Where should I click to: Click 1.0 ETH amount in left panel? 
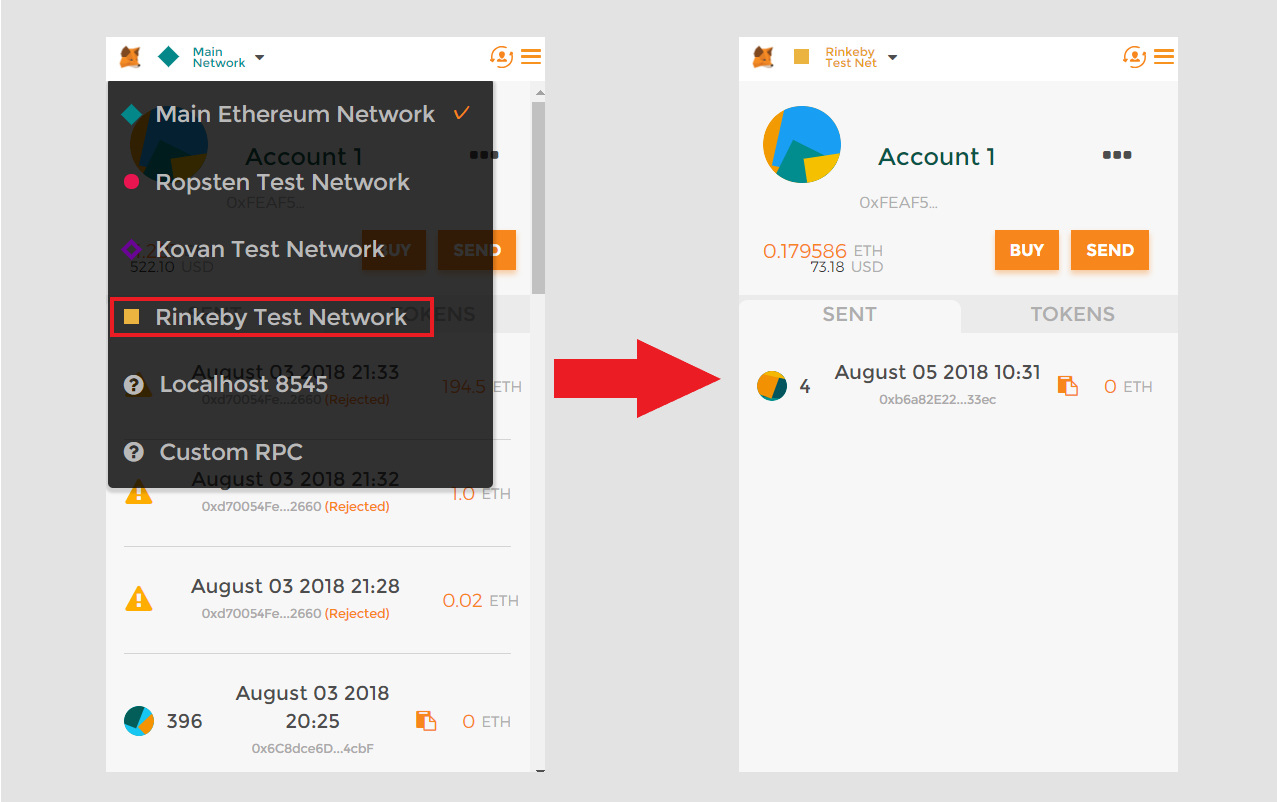tap(481, 494)
